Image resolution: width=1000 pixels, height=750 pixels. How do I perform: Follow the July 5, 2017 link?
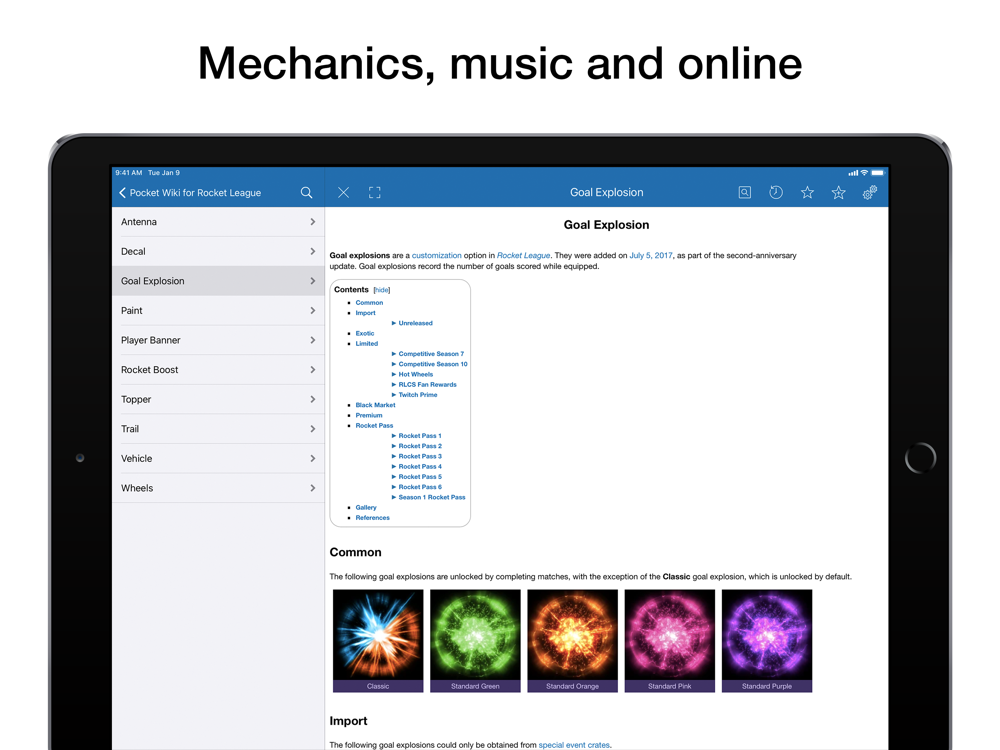tap(651, 255)
